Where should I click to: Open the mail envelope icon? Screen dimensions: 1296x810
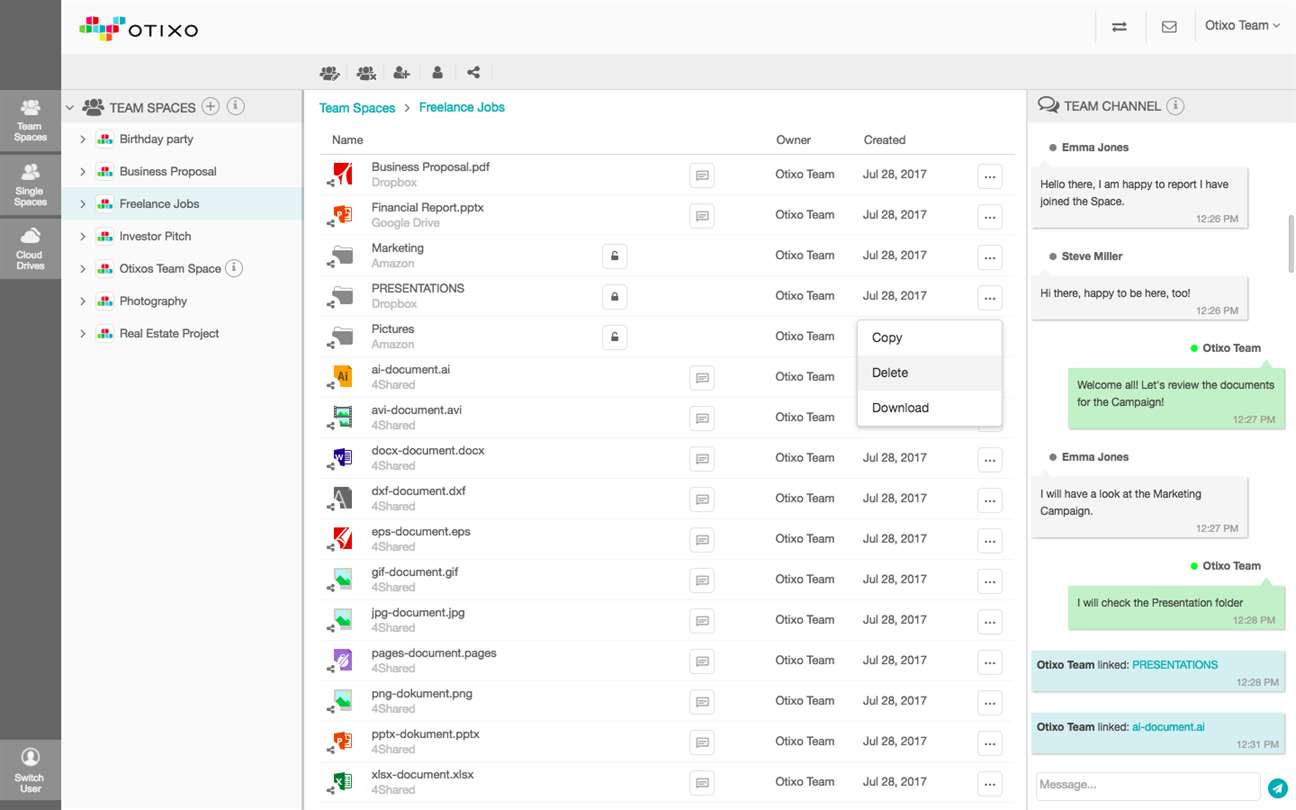1169,27
